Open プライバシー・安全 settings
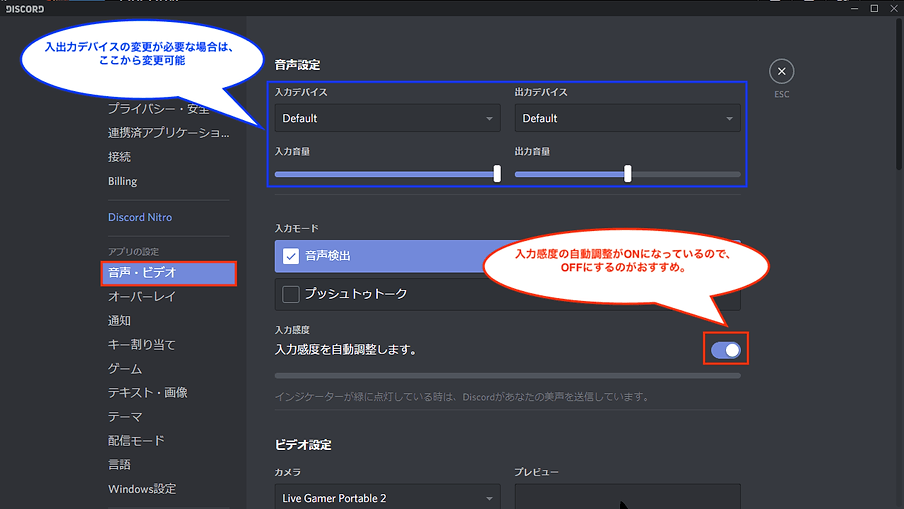 (x=159, y=108)
